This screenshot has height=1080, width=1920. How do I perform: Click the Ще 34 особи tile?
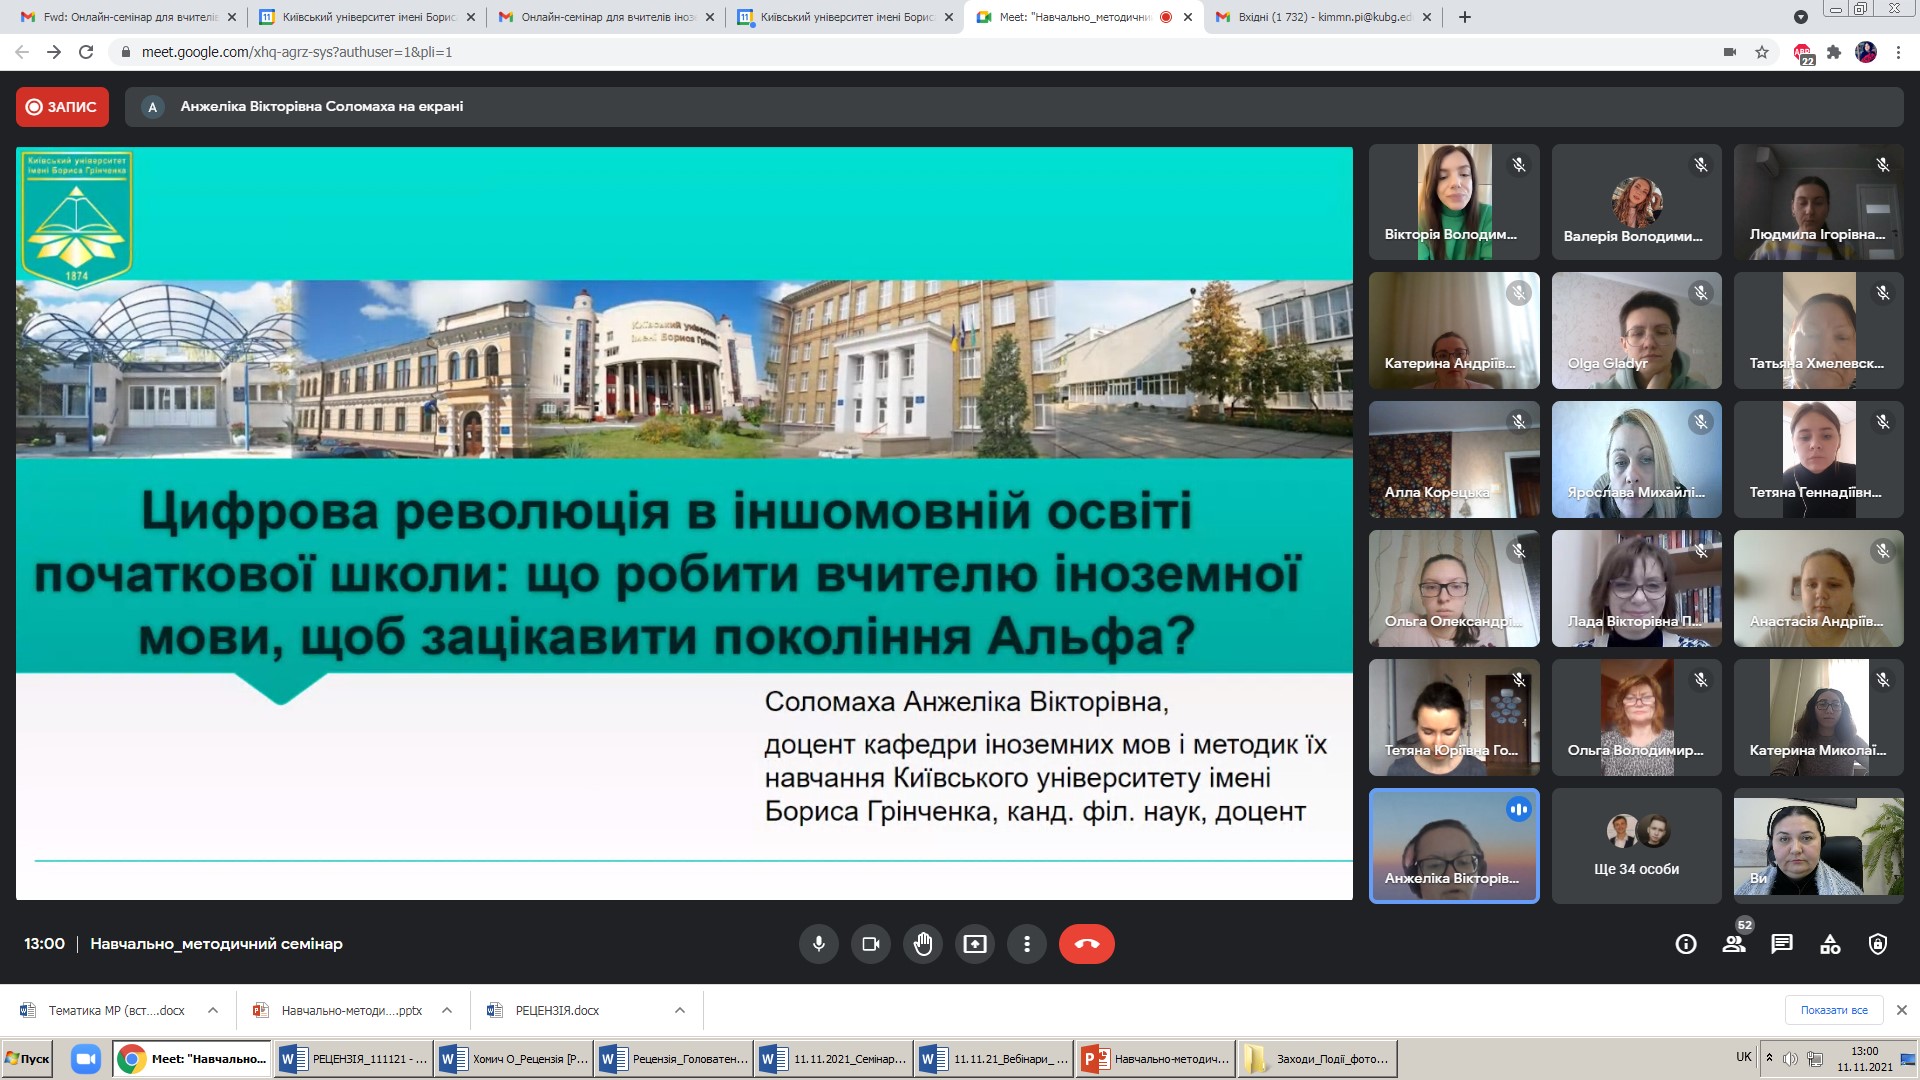point(1636,846)
